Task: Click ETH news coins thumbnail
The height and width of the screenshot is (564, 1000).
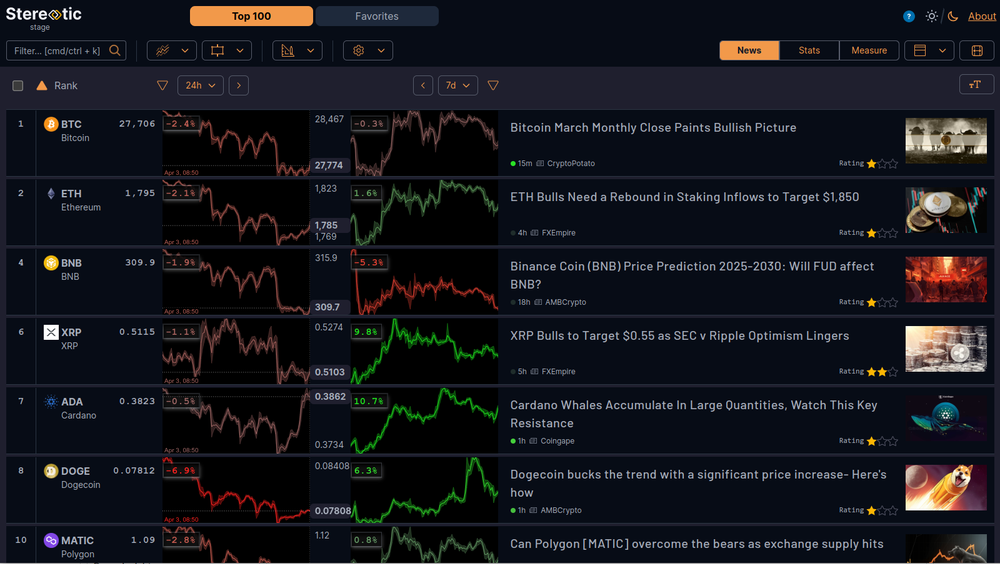Action: coord(946,210)
